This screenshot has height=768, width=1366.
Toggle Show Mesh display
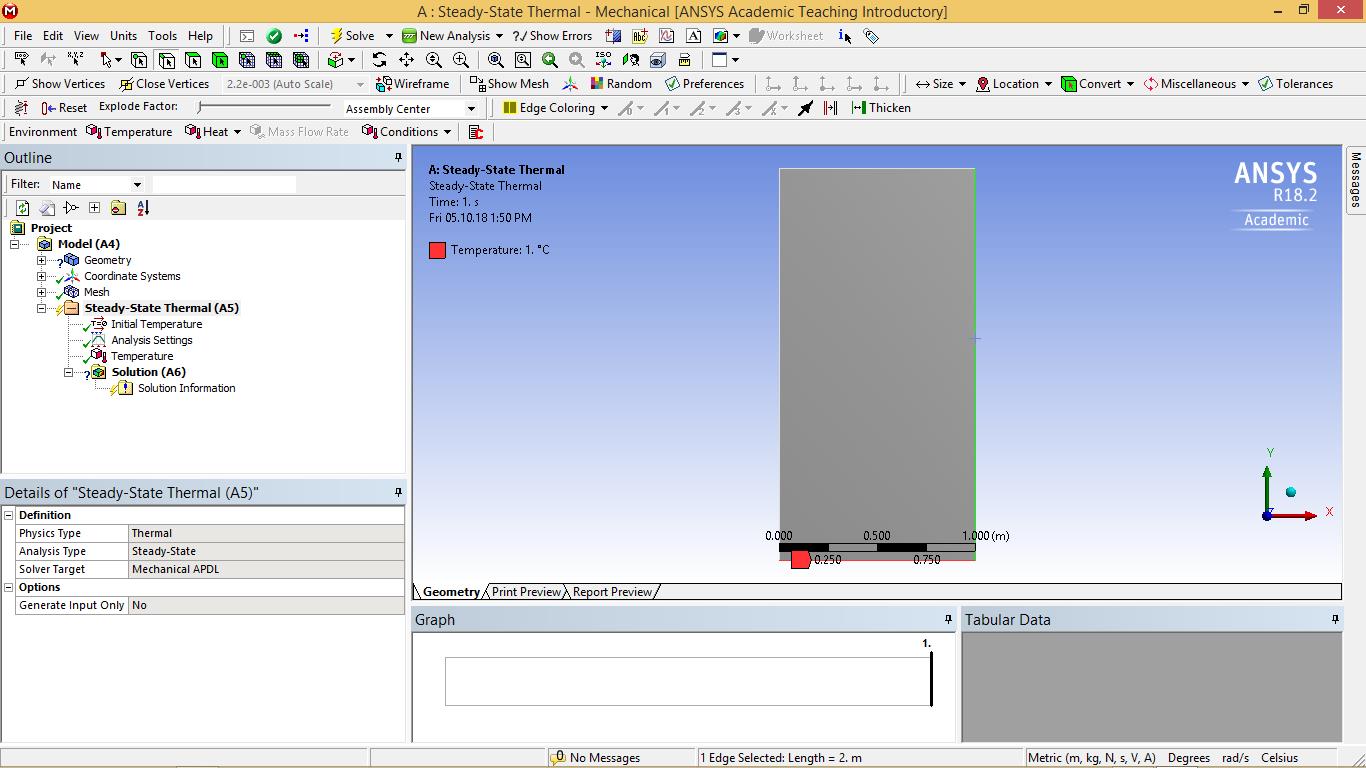coord(509,84)
